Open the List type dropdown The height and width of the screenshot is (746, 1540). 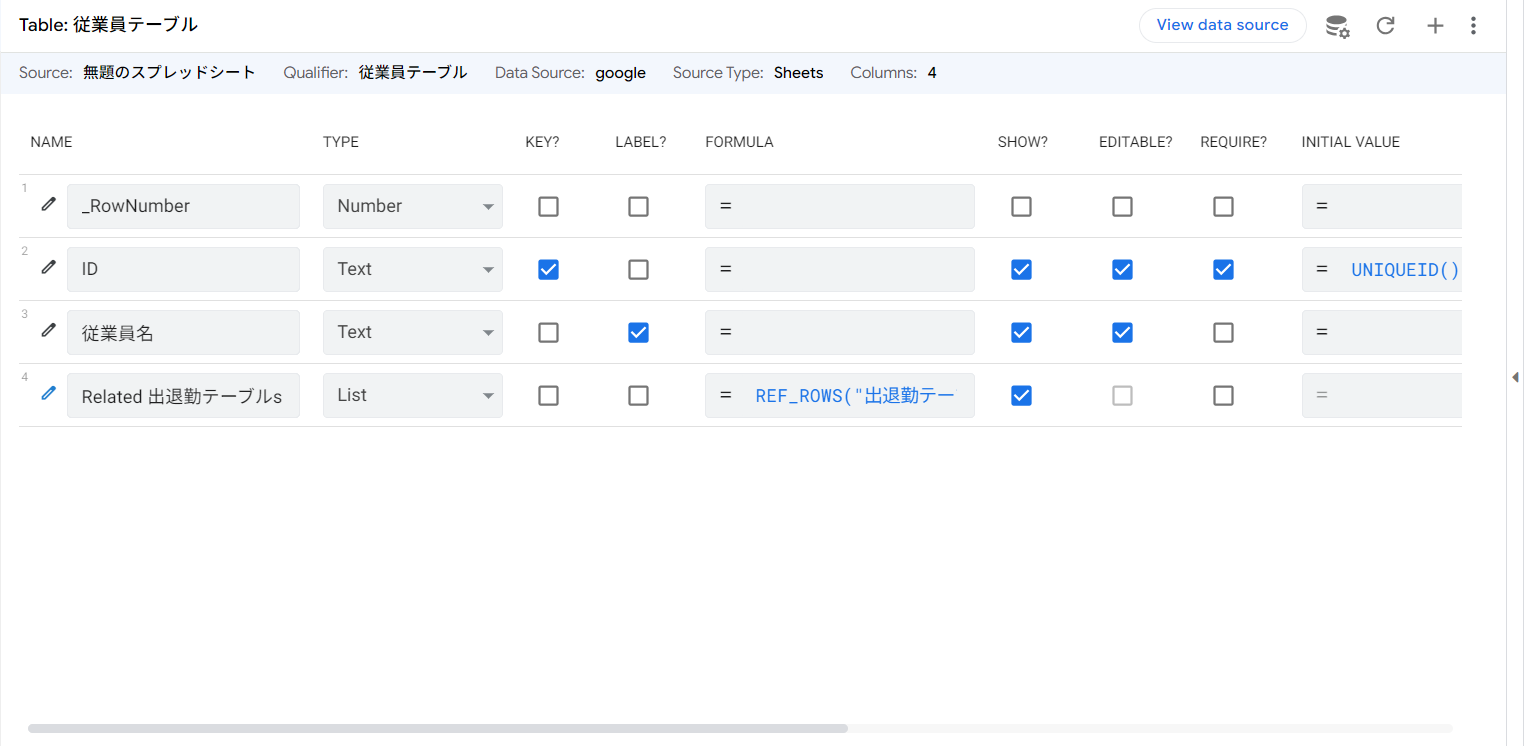point(412,395)
